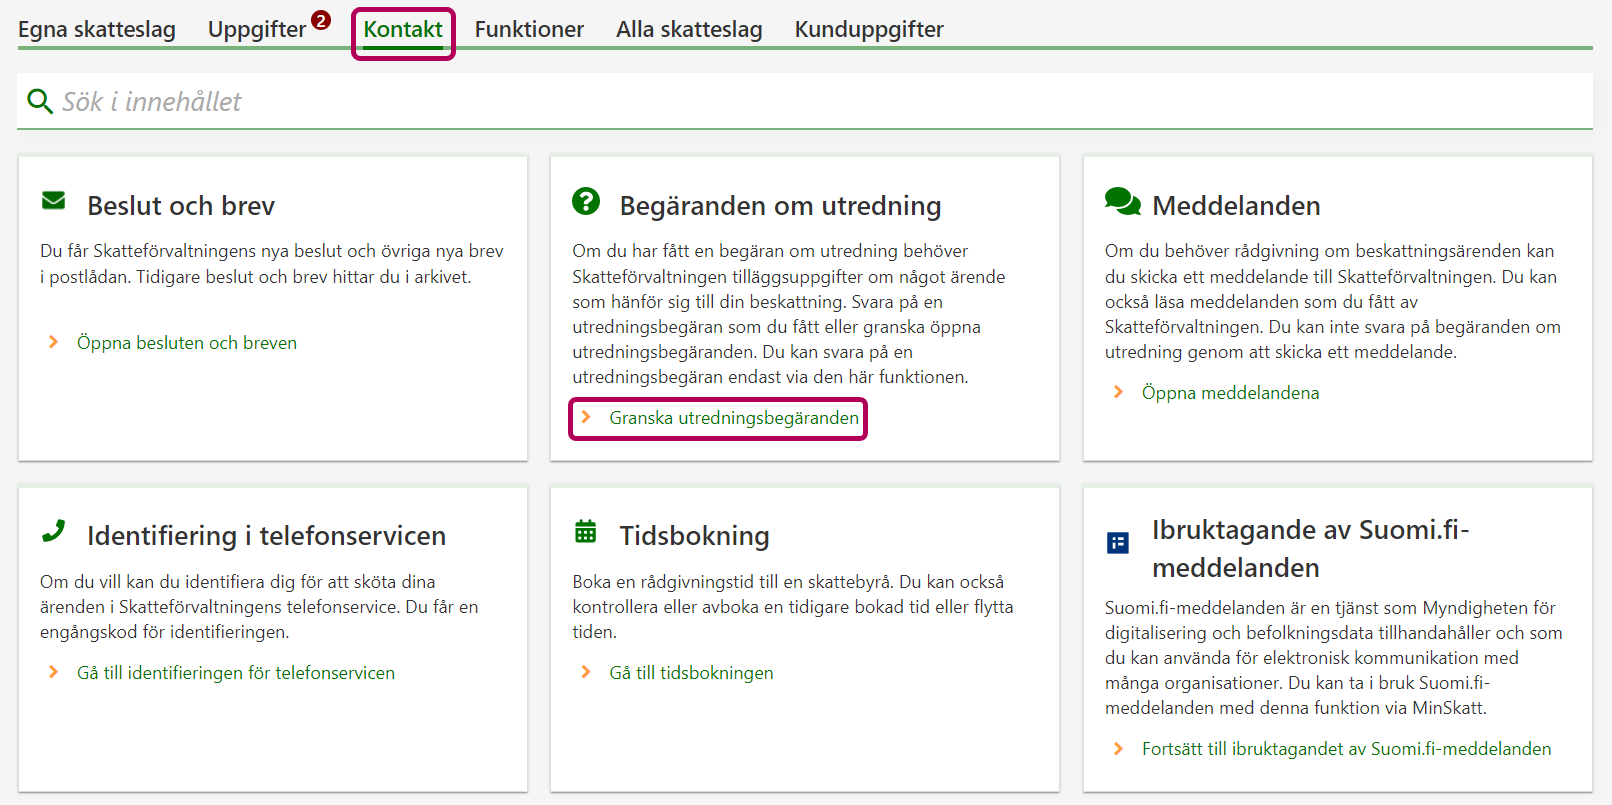This screenshot has height=805, width=1612.
Task: Click the red notification badge on Uppgifter
Action: [321, 20]
